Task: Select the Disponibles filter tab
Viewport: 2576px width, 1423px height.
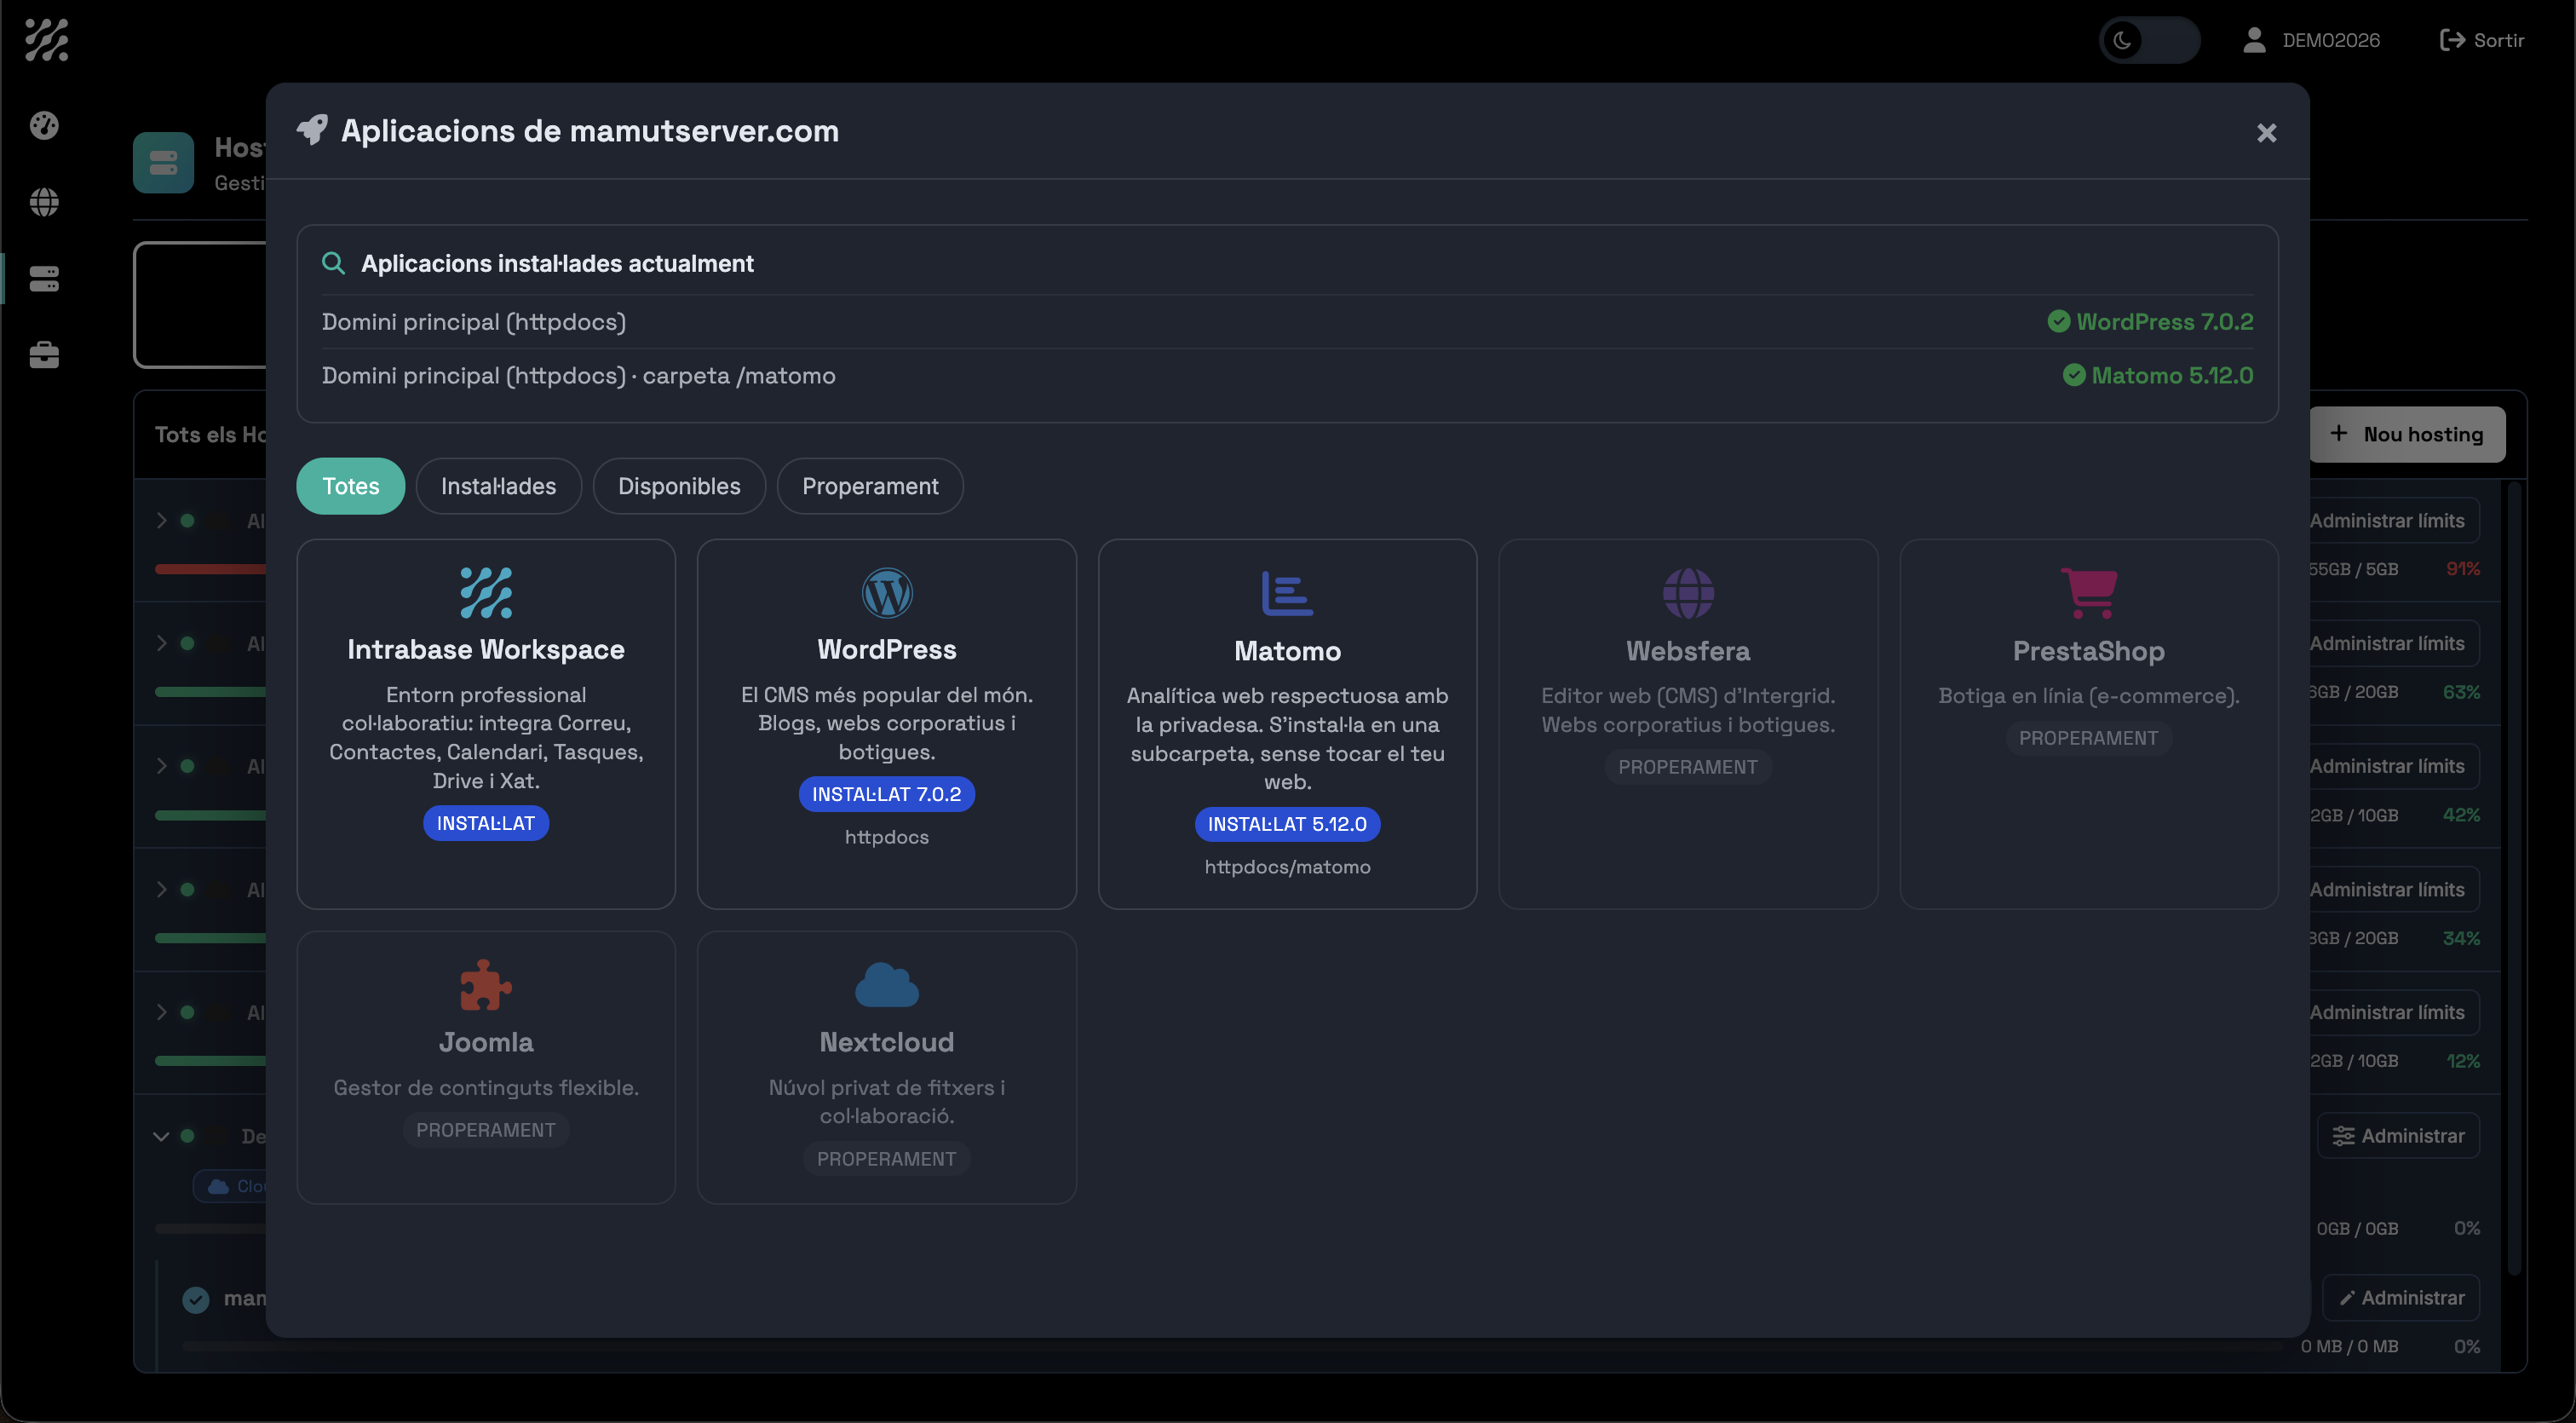Action: coord(679,486)
